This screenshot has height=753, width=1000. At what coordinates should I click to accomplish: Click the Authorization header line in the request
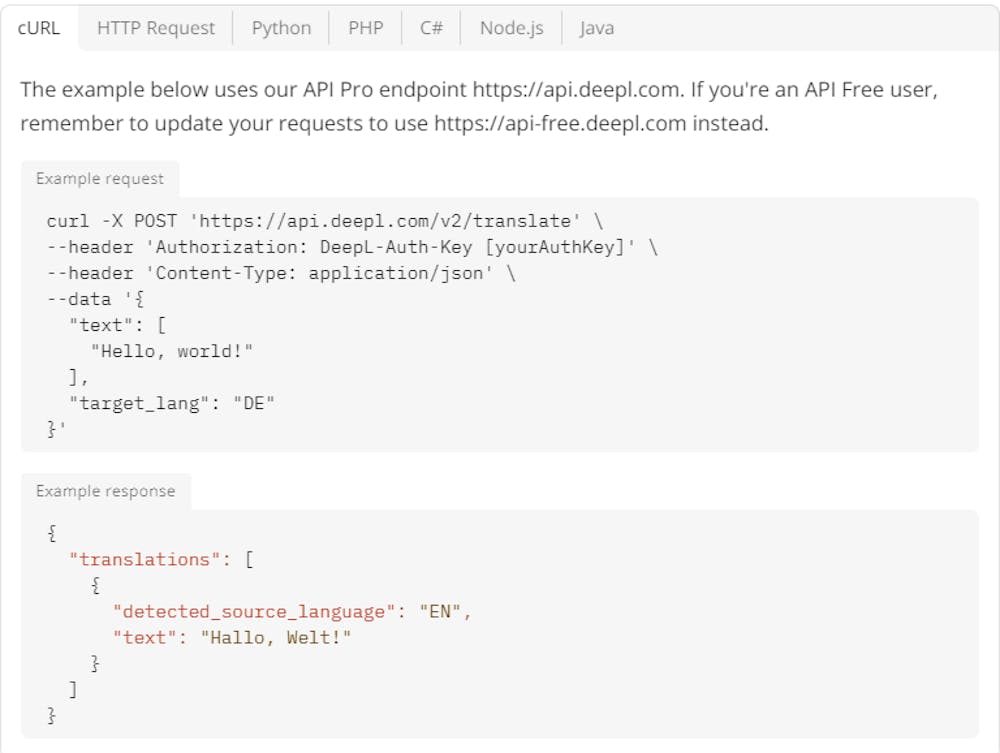(352, 247)
